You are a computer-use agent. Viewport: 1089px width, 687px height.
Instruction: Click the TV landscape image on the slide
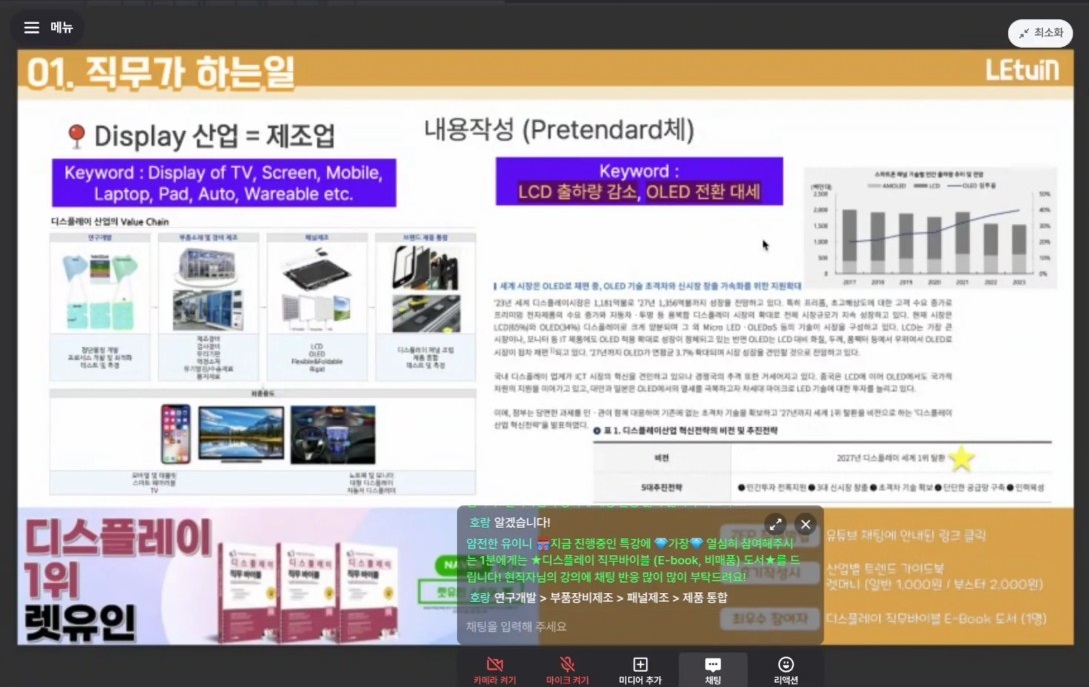pyautogui.click(x=241, y=434)
